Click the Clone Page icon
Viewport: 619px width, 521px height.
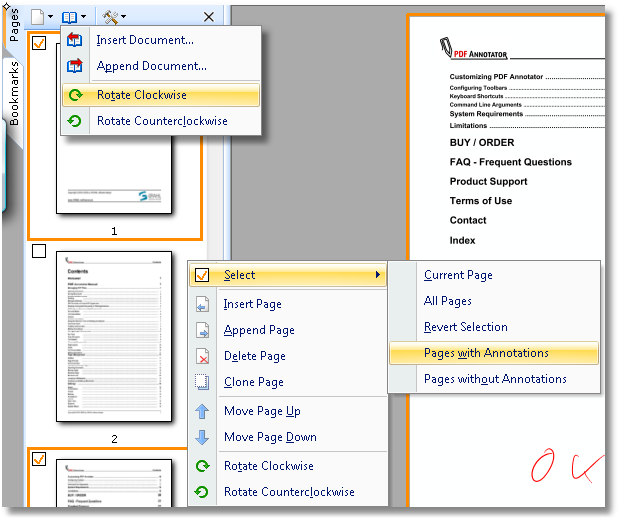pyautogui.click(x=203, y=382)
